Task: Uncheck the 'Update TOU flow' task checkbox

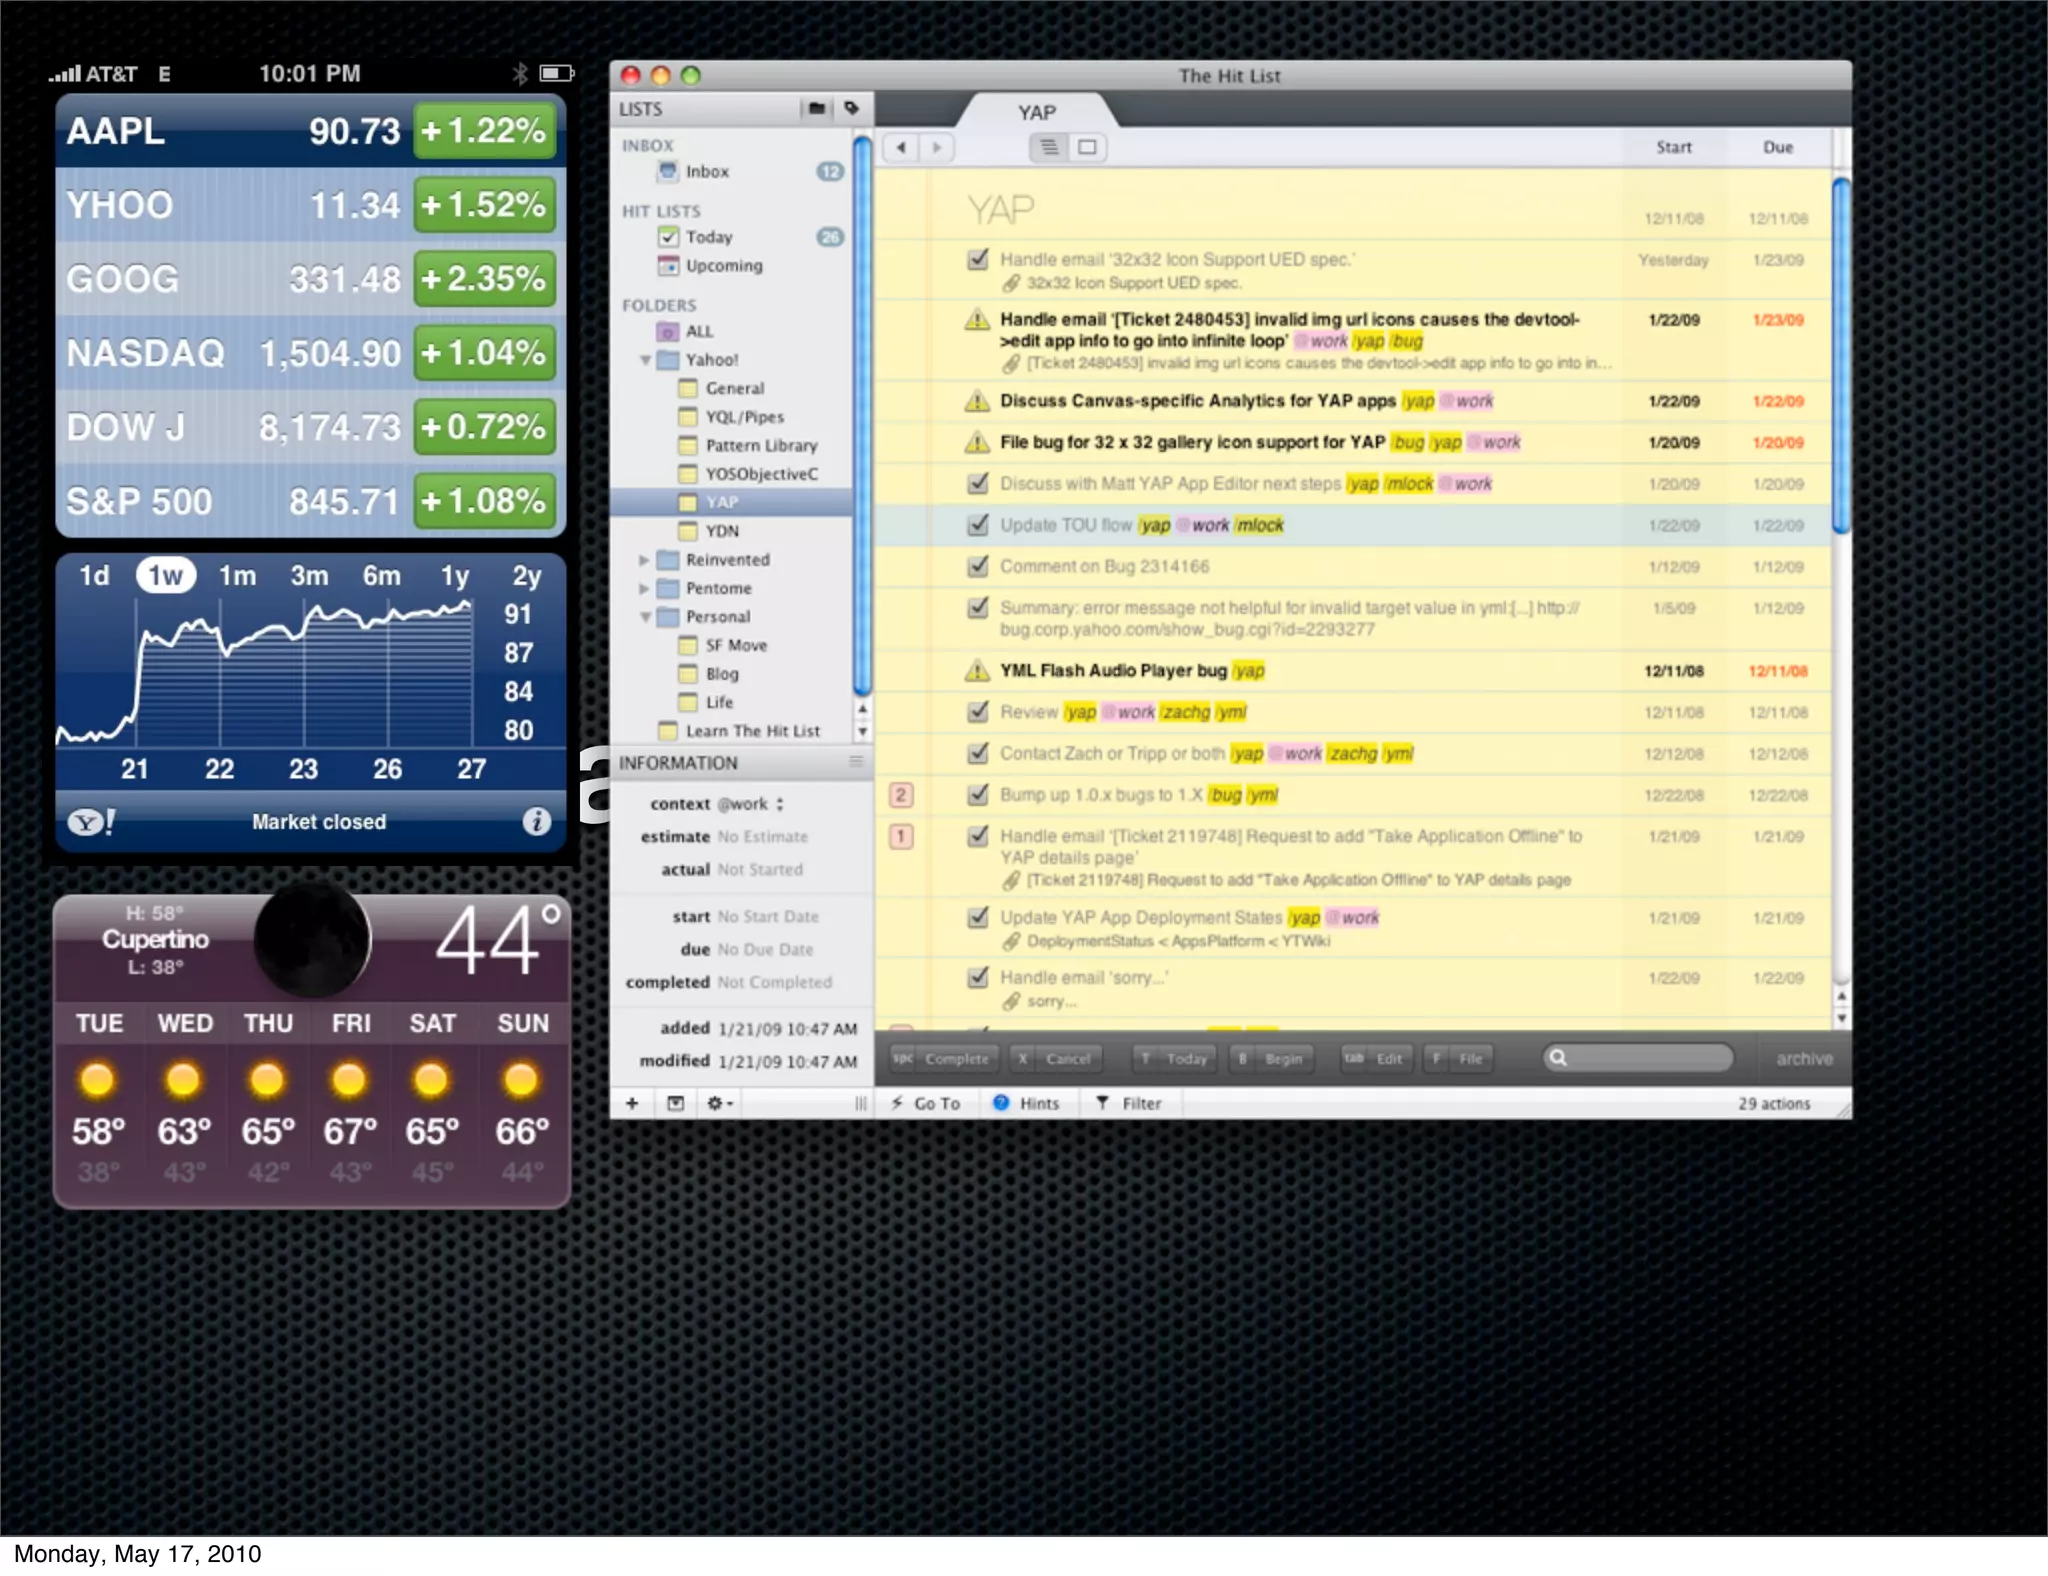Action: pos(978,525)
